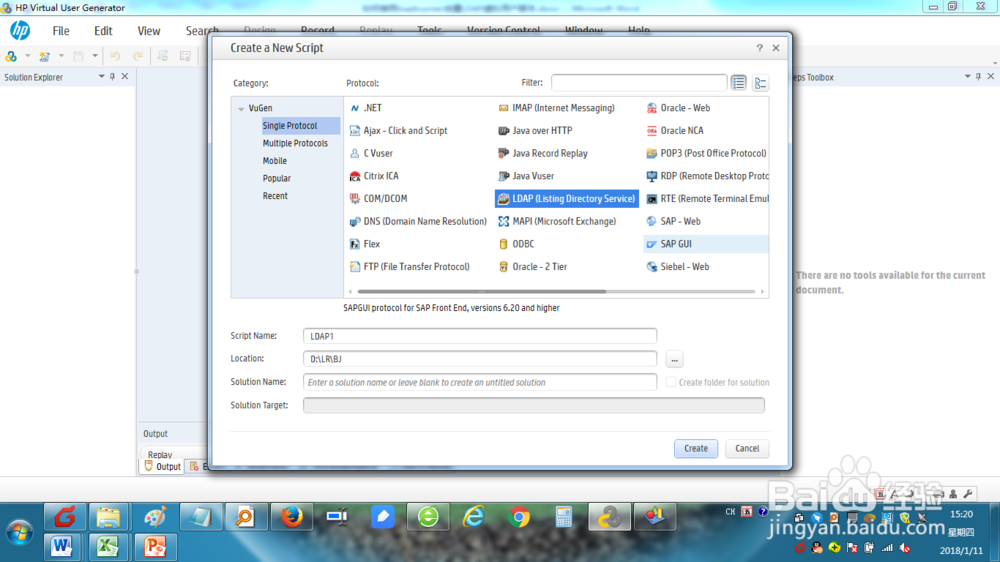Viewport: 1000px width, 562px height.
Task: Open Chrome from the taskbar
Action: [x=519, y=517]
